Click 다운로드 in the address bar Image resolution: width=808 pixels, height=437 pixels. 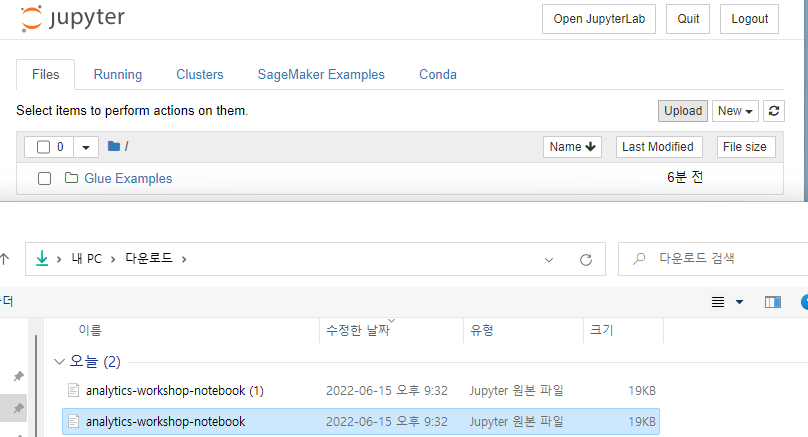(149, 258)
